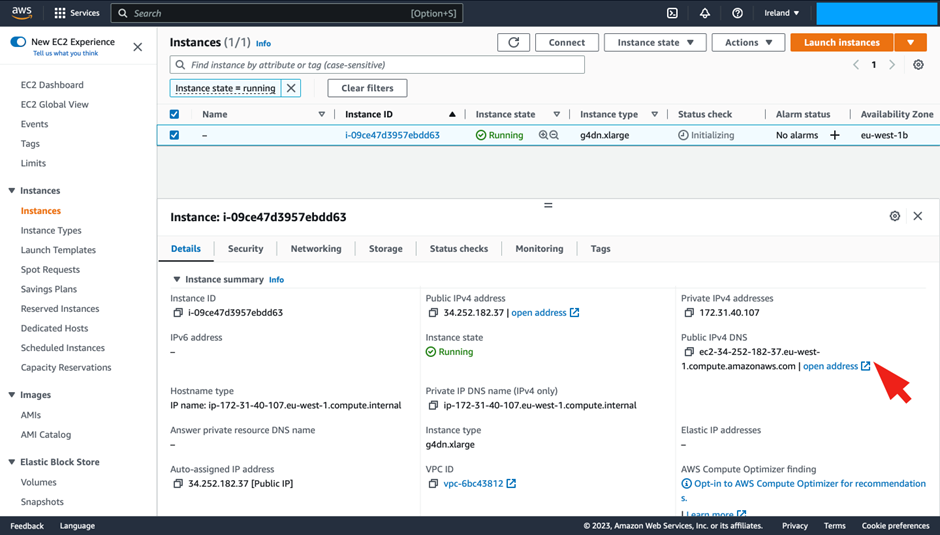Screen dimensions: 940x535
Task: Click the top navigation Search field
Action: pyautogui.click(x=287, y=13)
